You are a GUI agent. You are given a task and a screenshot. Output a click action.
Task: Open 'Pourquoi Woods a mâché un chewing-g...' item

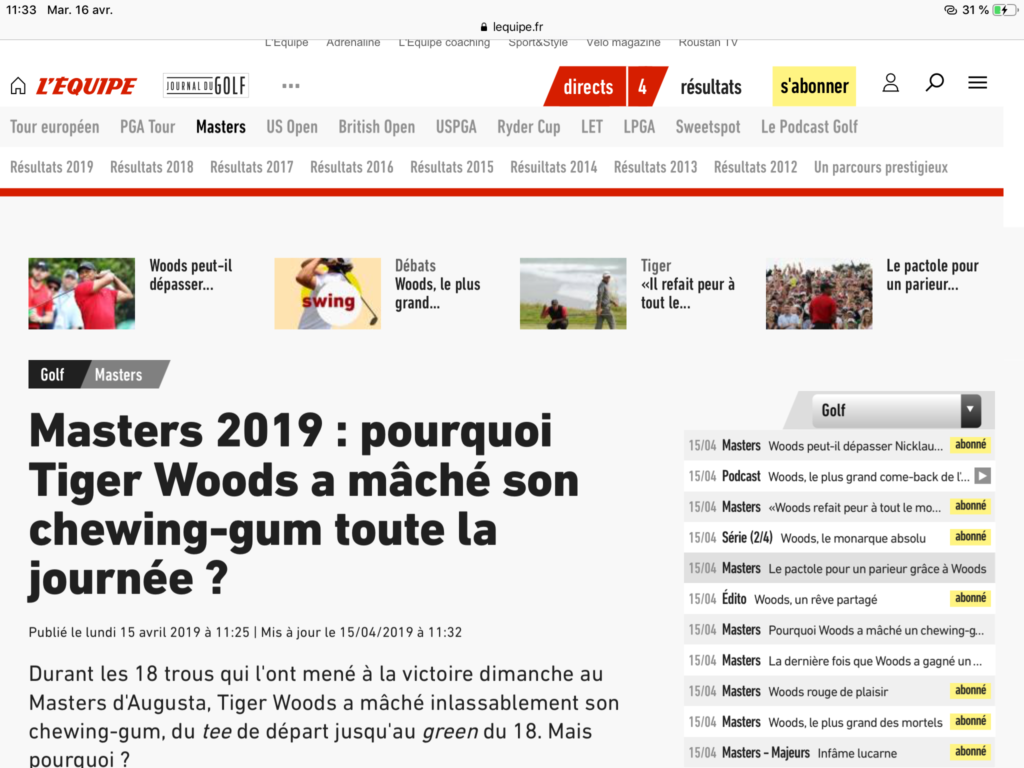(x=839, y=630)
